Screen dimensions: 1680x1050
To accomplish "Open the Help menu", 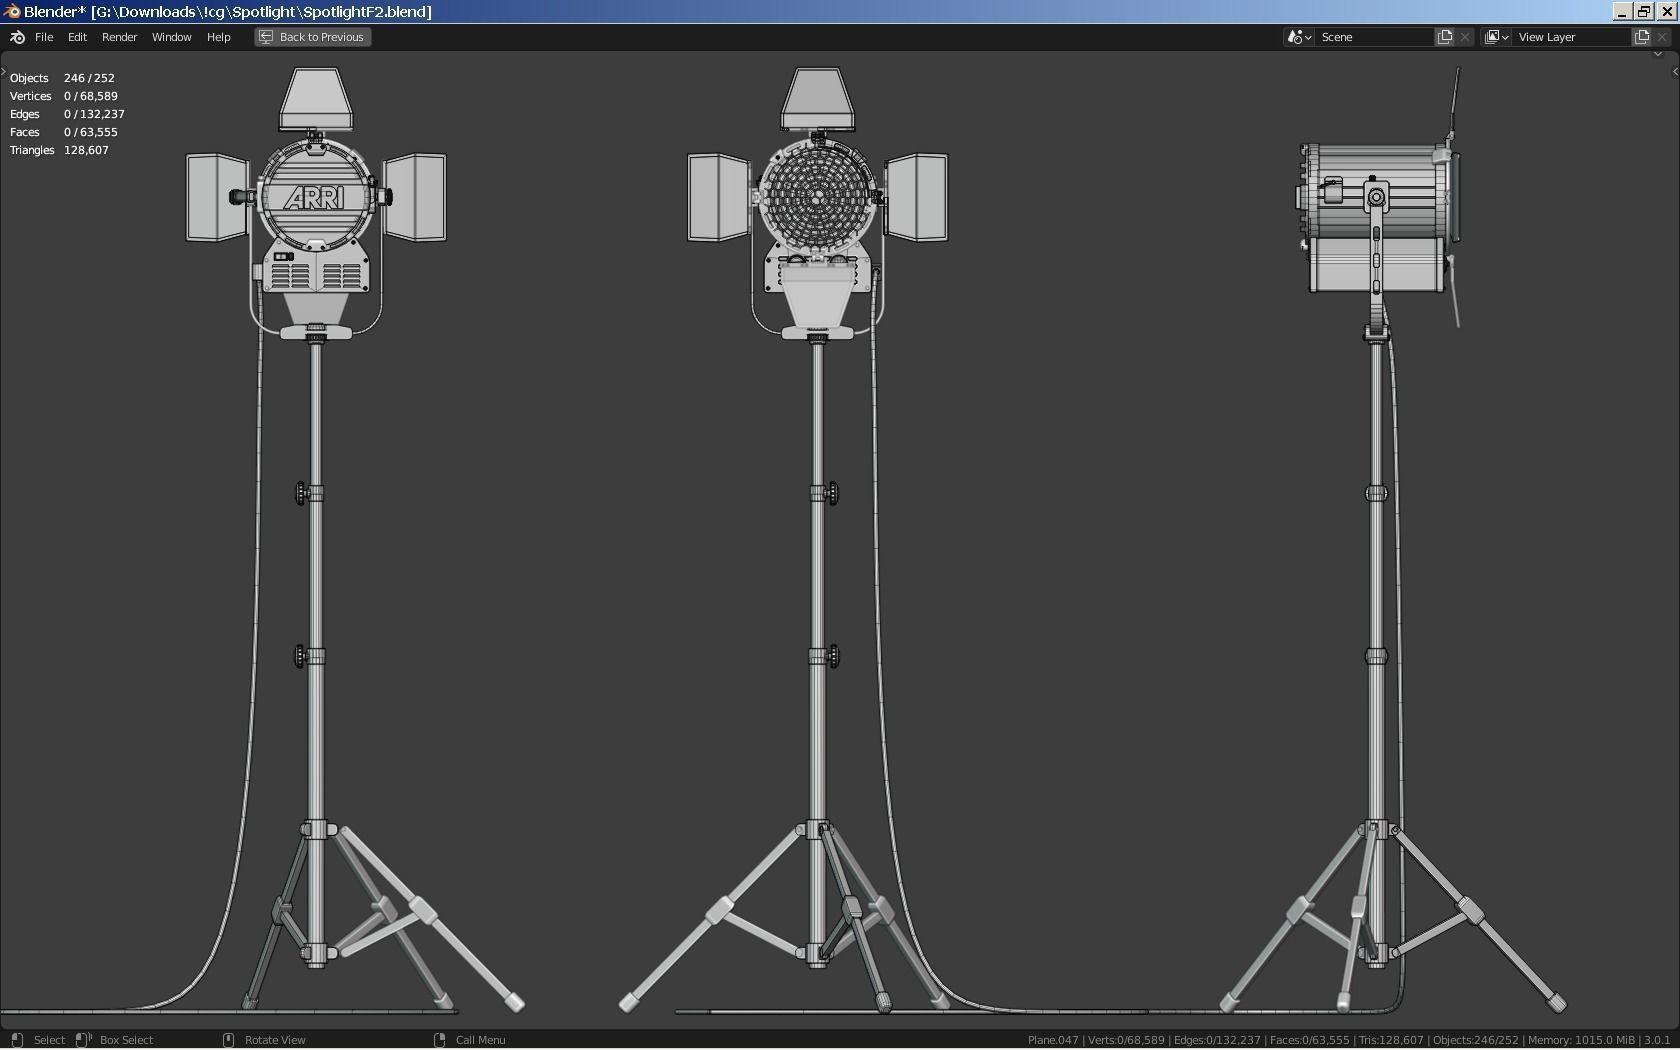I will pyautogui.click(x=218, y=37).
